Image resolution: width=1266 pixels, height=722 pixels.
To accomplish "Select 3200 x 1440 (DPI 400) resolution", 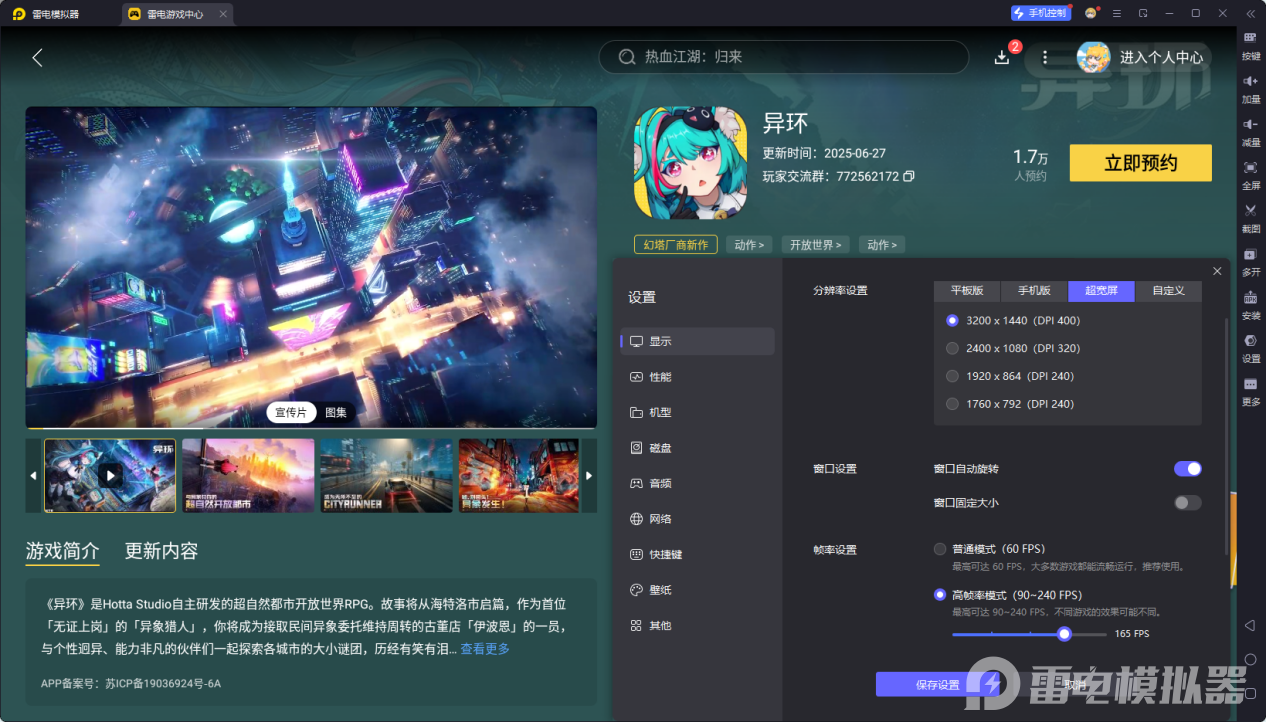I will 952,320.
